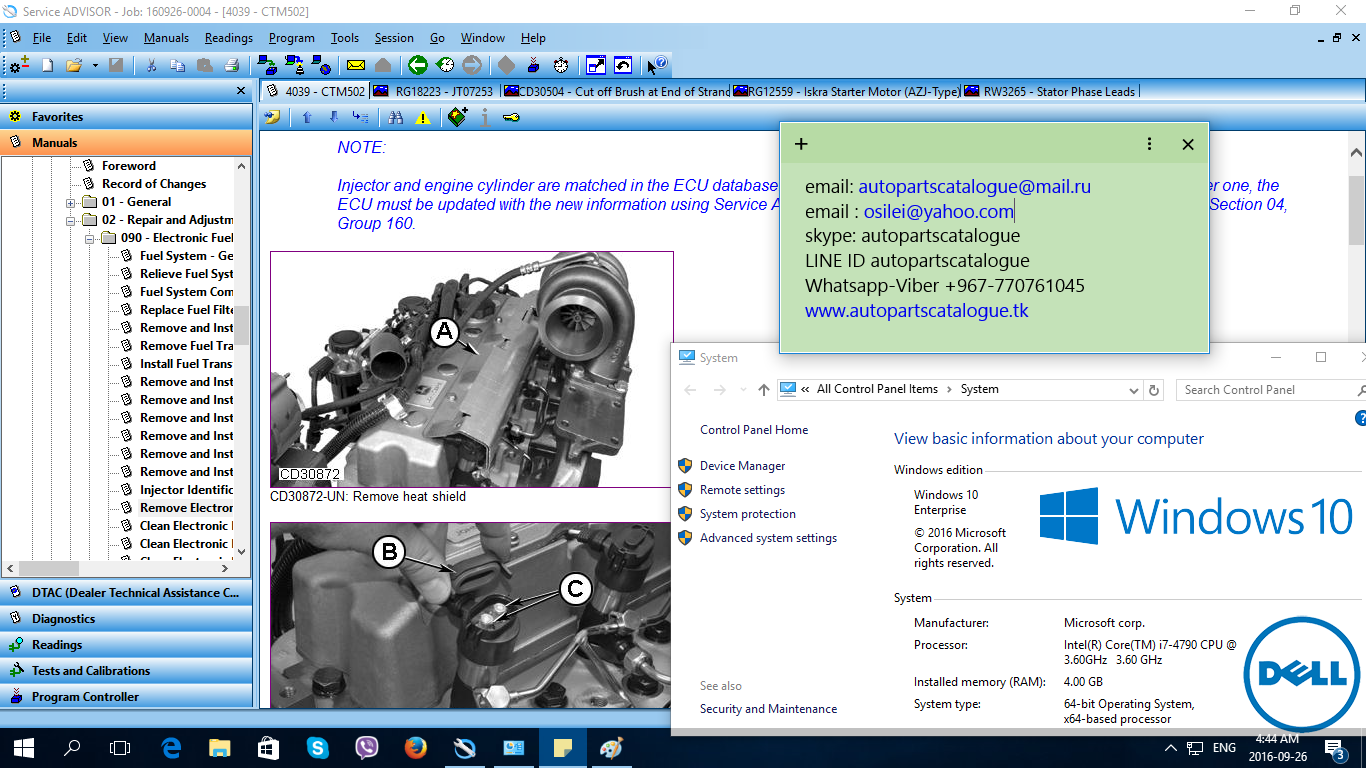
Task: Click the blue up arrow in document toolbar
Action: point(307,118)
